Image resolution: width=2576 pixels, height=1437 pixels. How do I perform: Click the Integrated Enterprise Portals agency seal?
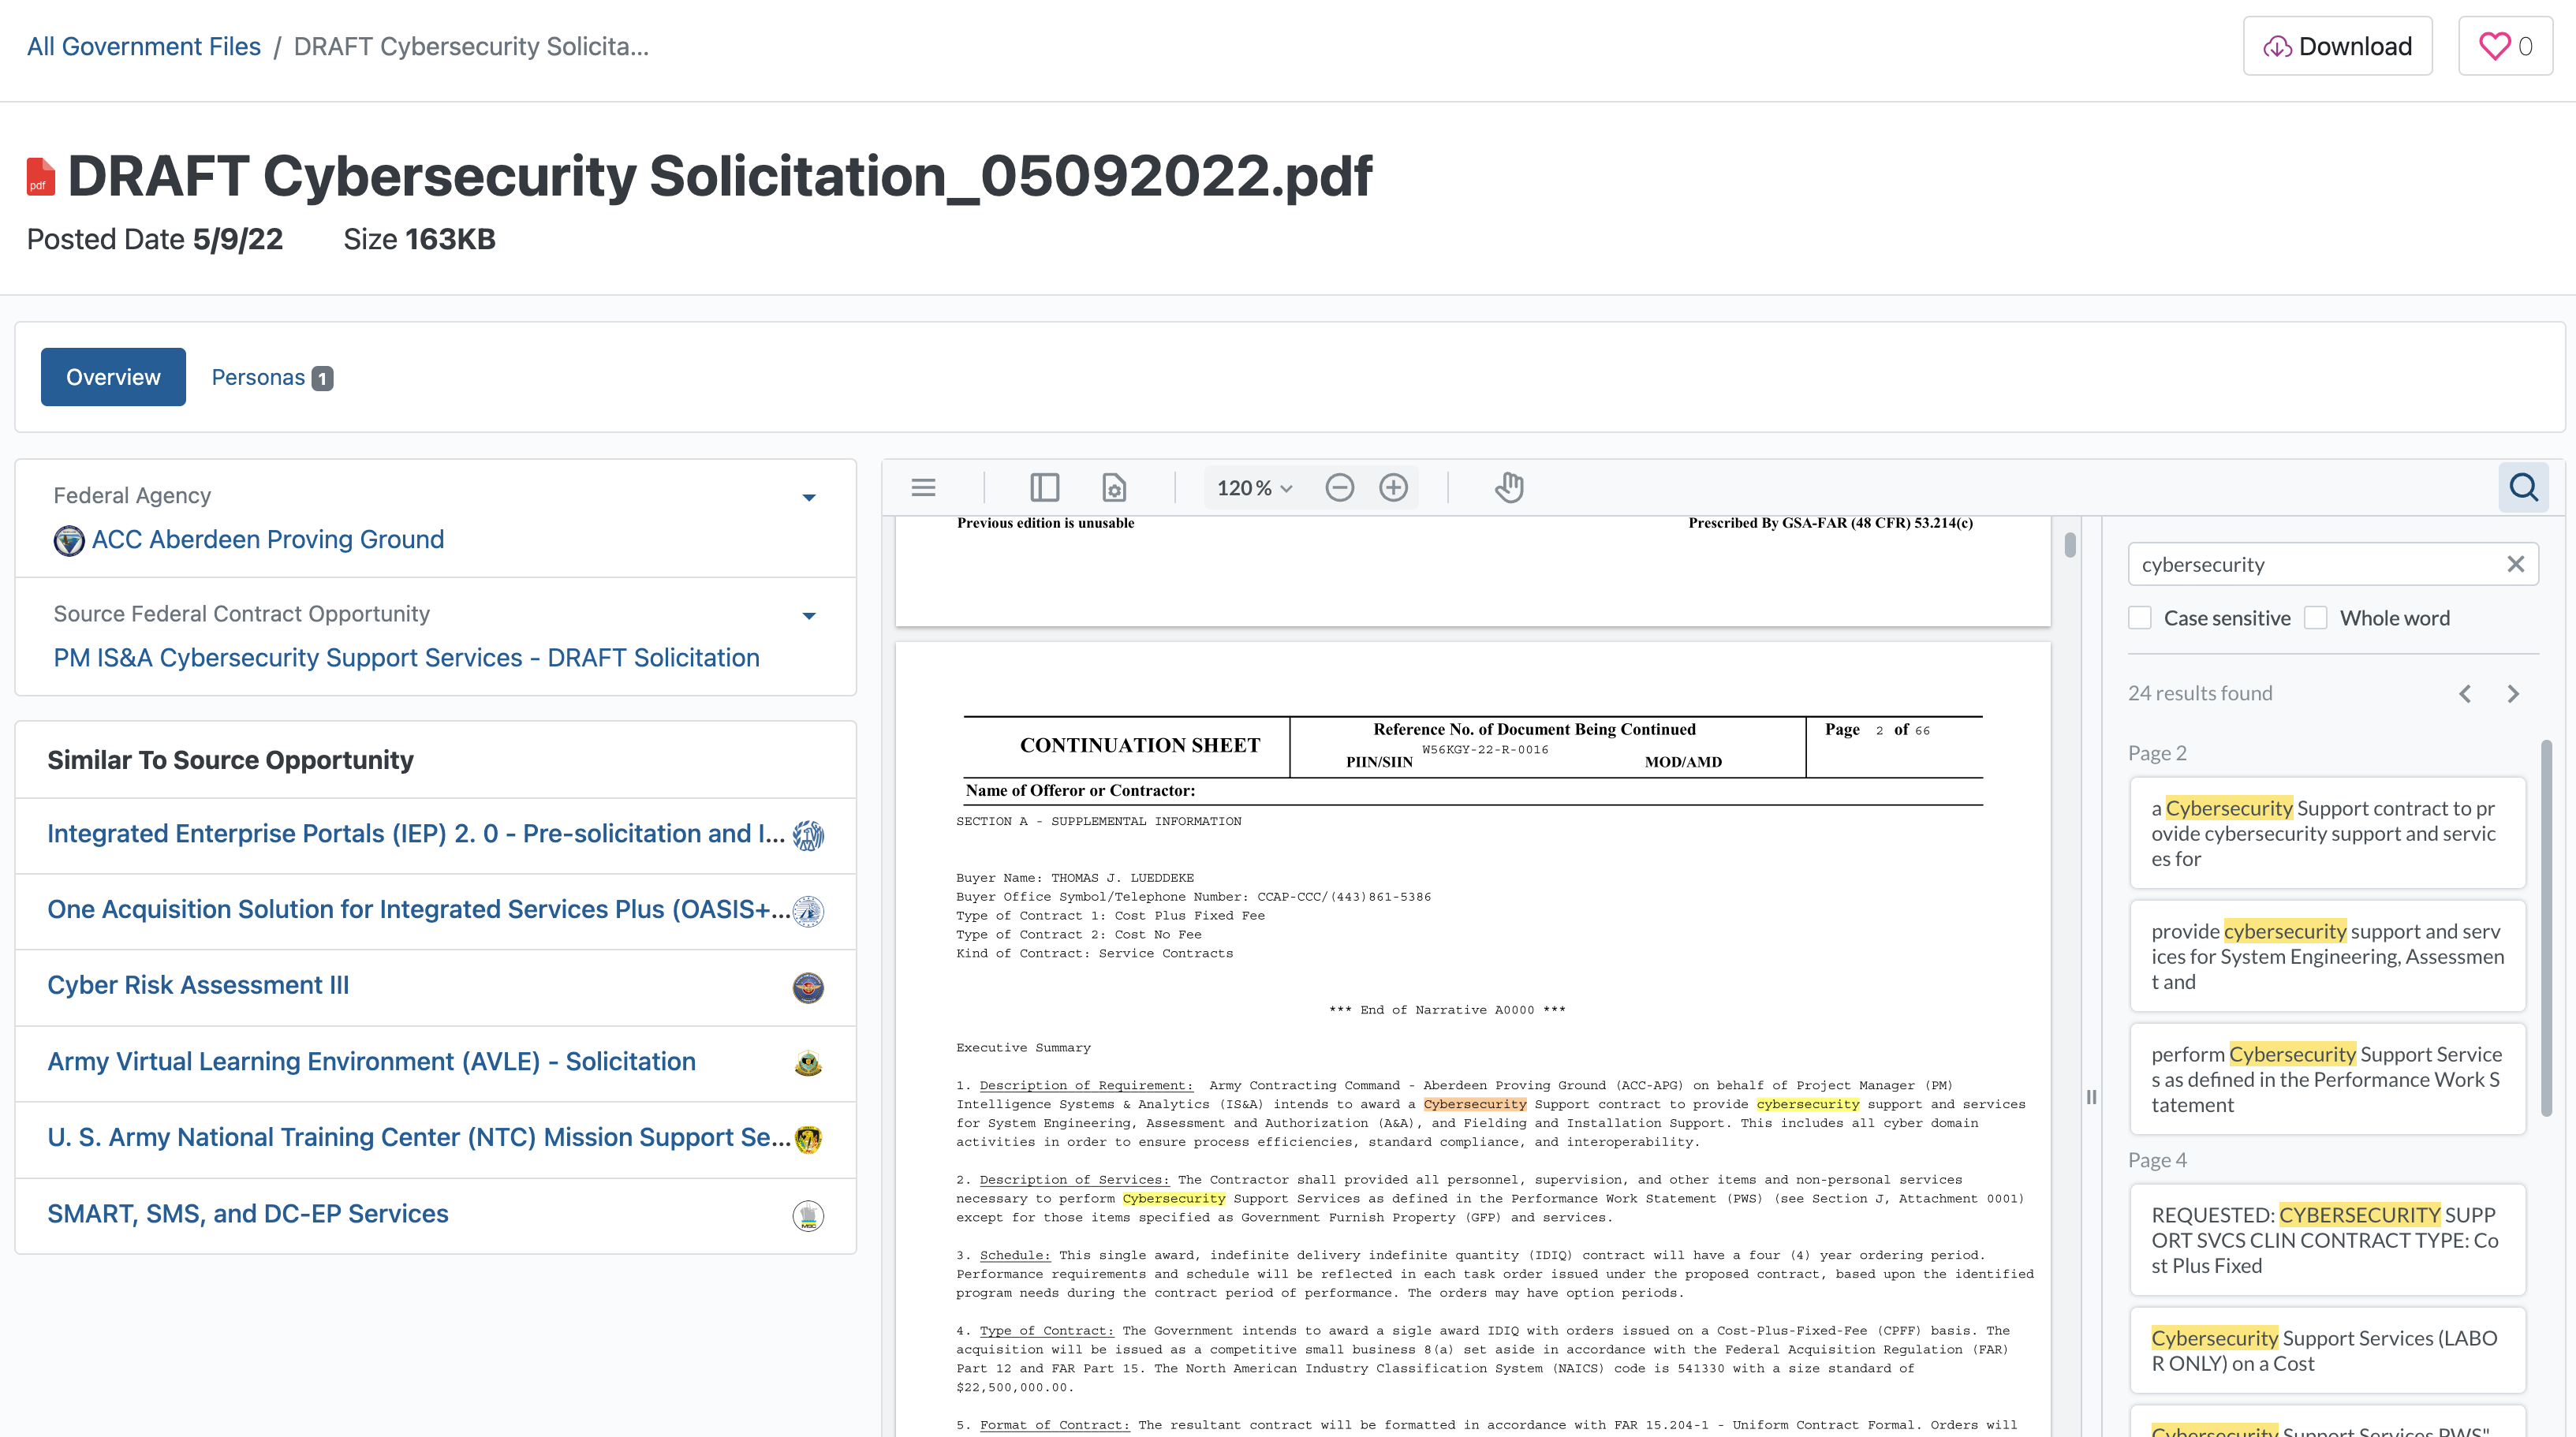808,835
